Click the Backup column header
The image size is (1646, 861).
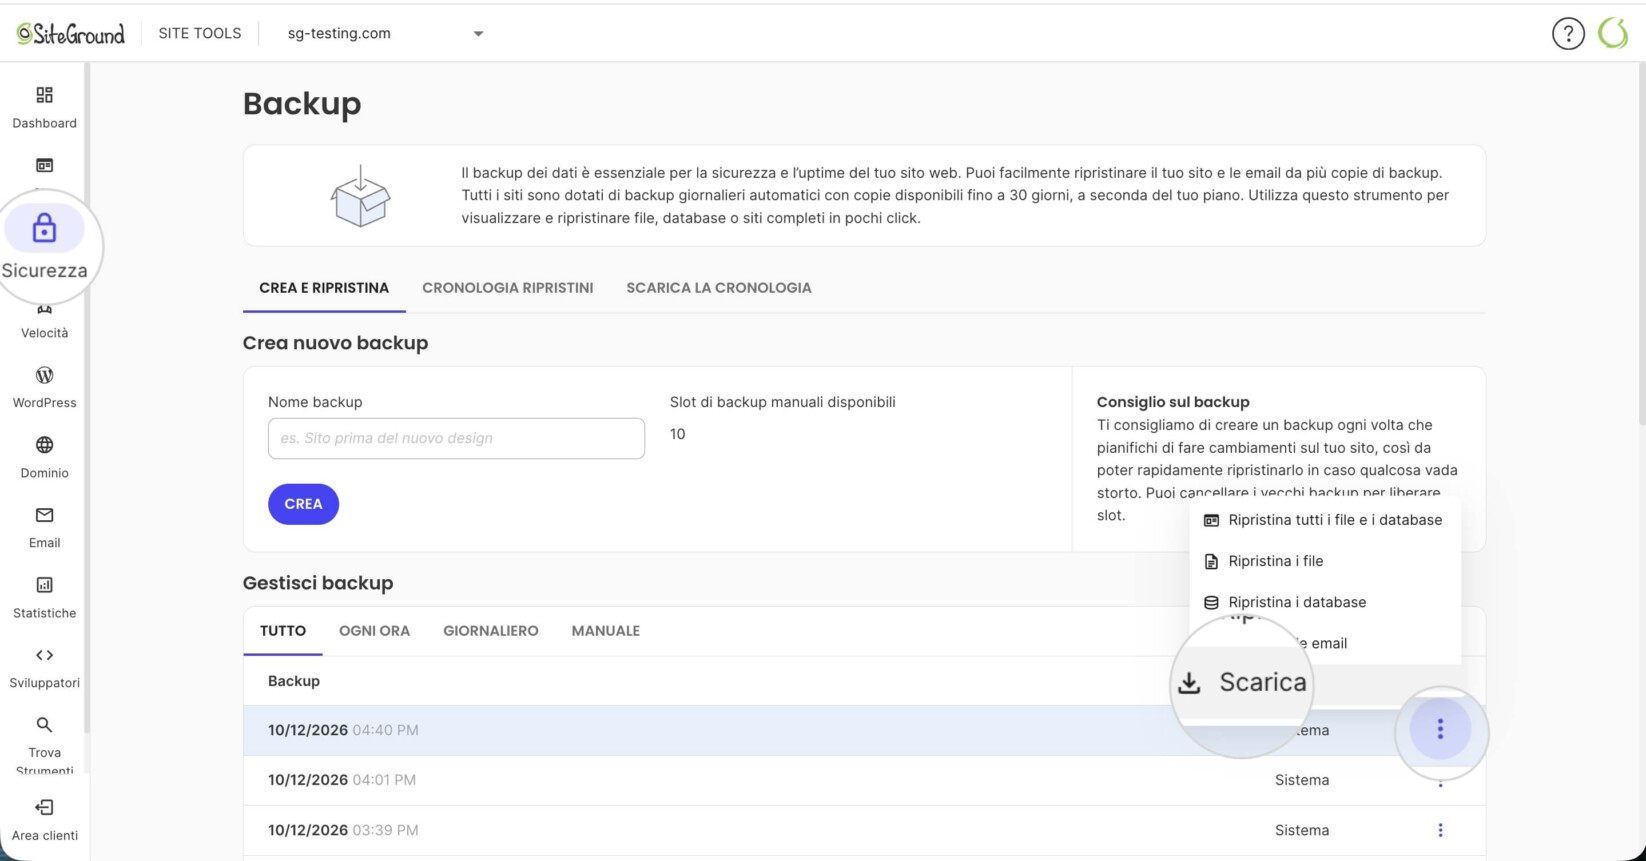pyautogui.click(x=294, y=681)
